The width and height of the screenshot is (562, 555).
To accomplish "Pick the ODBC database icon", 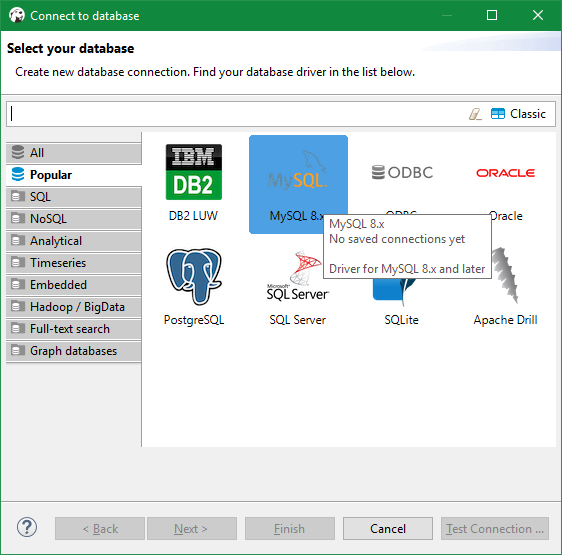I will pos(402,172).
